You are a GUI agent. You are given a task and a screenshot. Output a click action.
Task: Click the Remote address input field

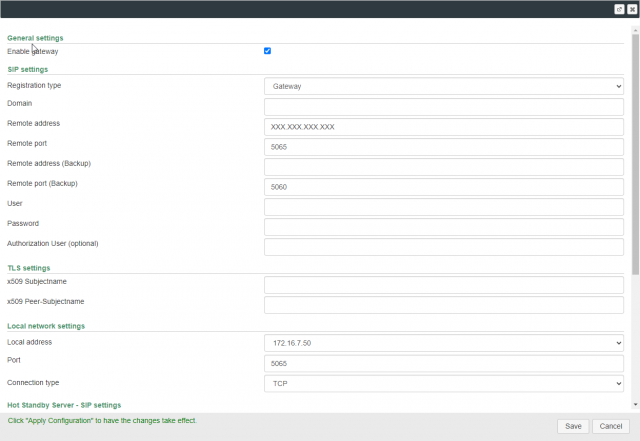tap(444, 127)
